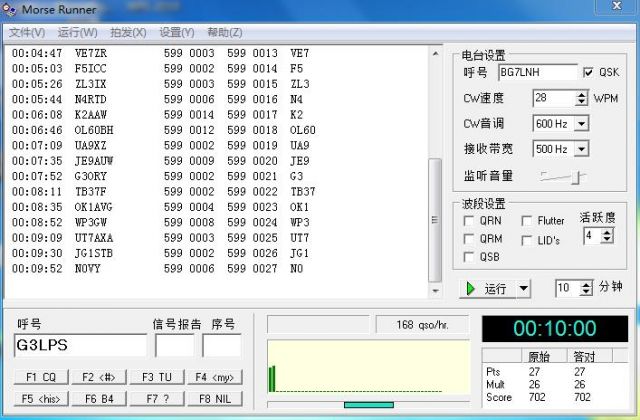
Task: Click the log entry UA9XZ
Action: (91, 145)
